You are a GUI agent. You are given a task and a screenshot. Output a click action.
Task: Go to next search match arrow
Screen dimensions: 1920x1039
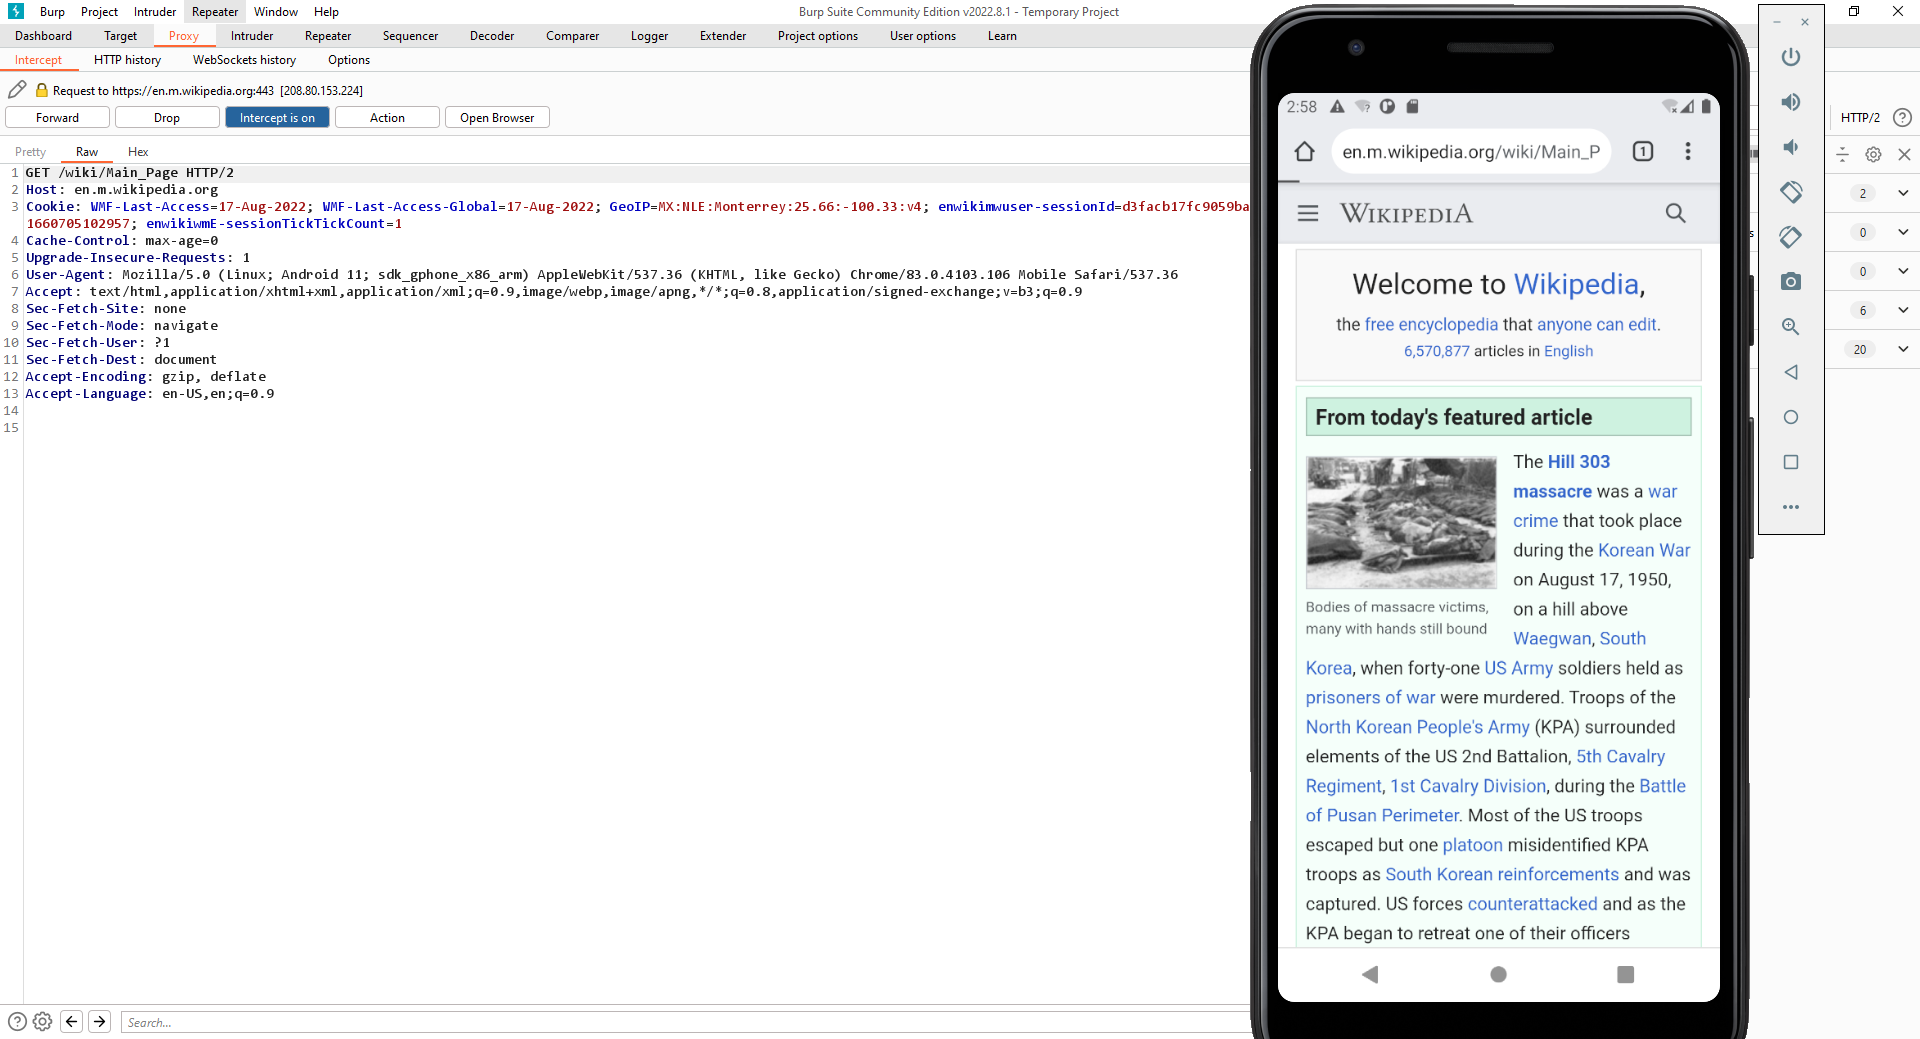coord(99,1021)
